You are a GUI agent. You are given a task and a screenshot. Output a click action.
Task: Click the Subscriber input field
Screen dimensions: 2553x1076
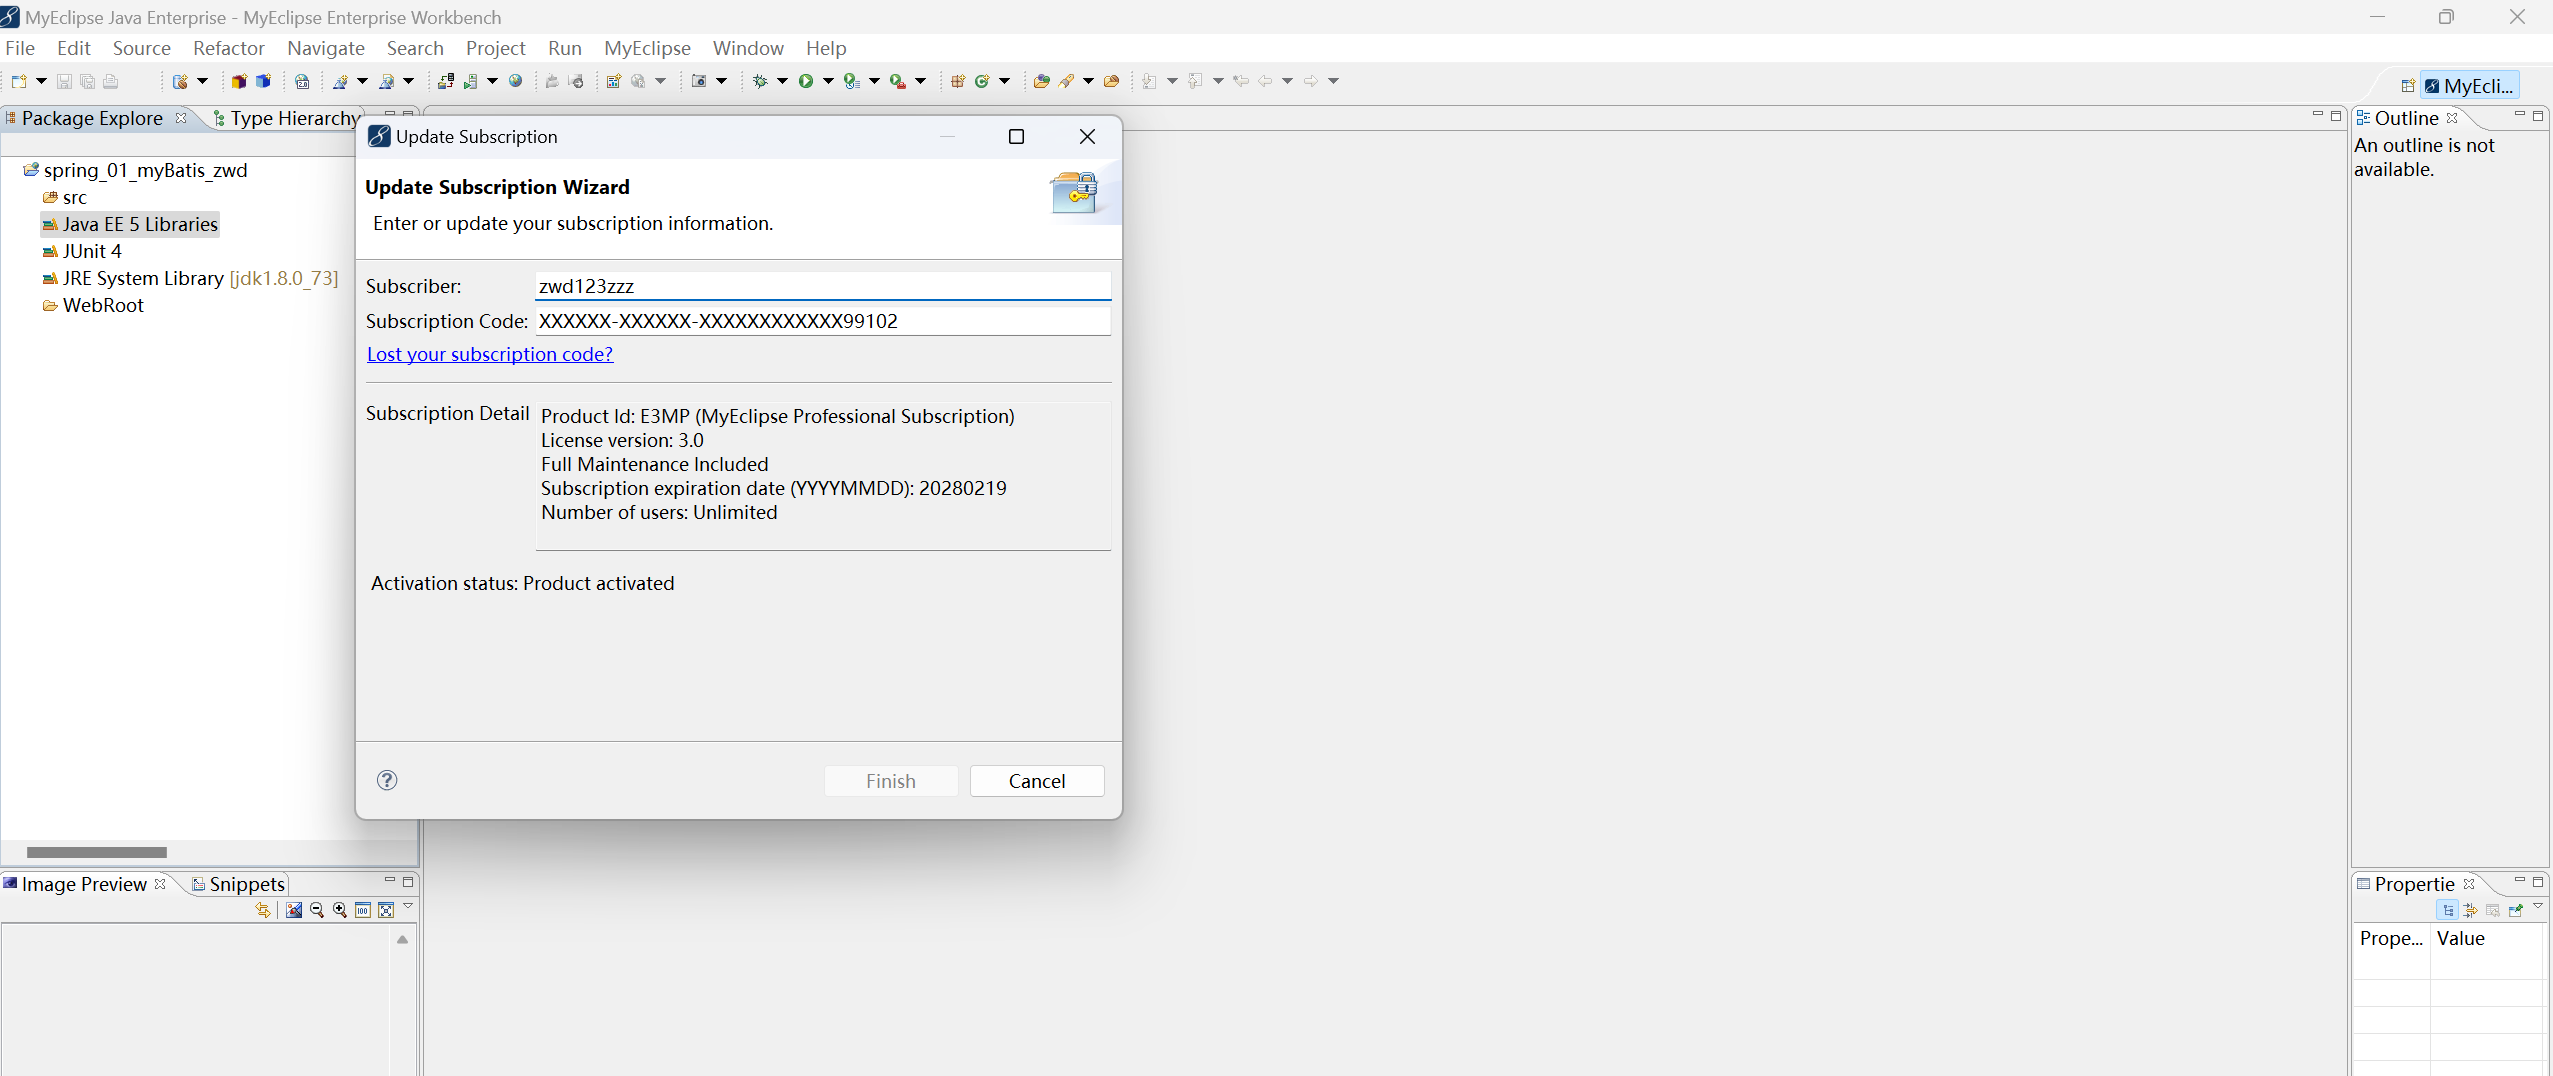tap(822, 286)
